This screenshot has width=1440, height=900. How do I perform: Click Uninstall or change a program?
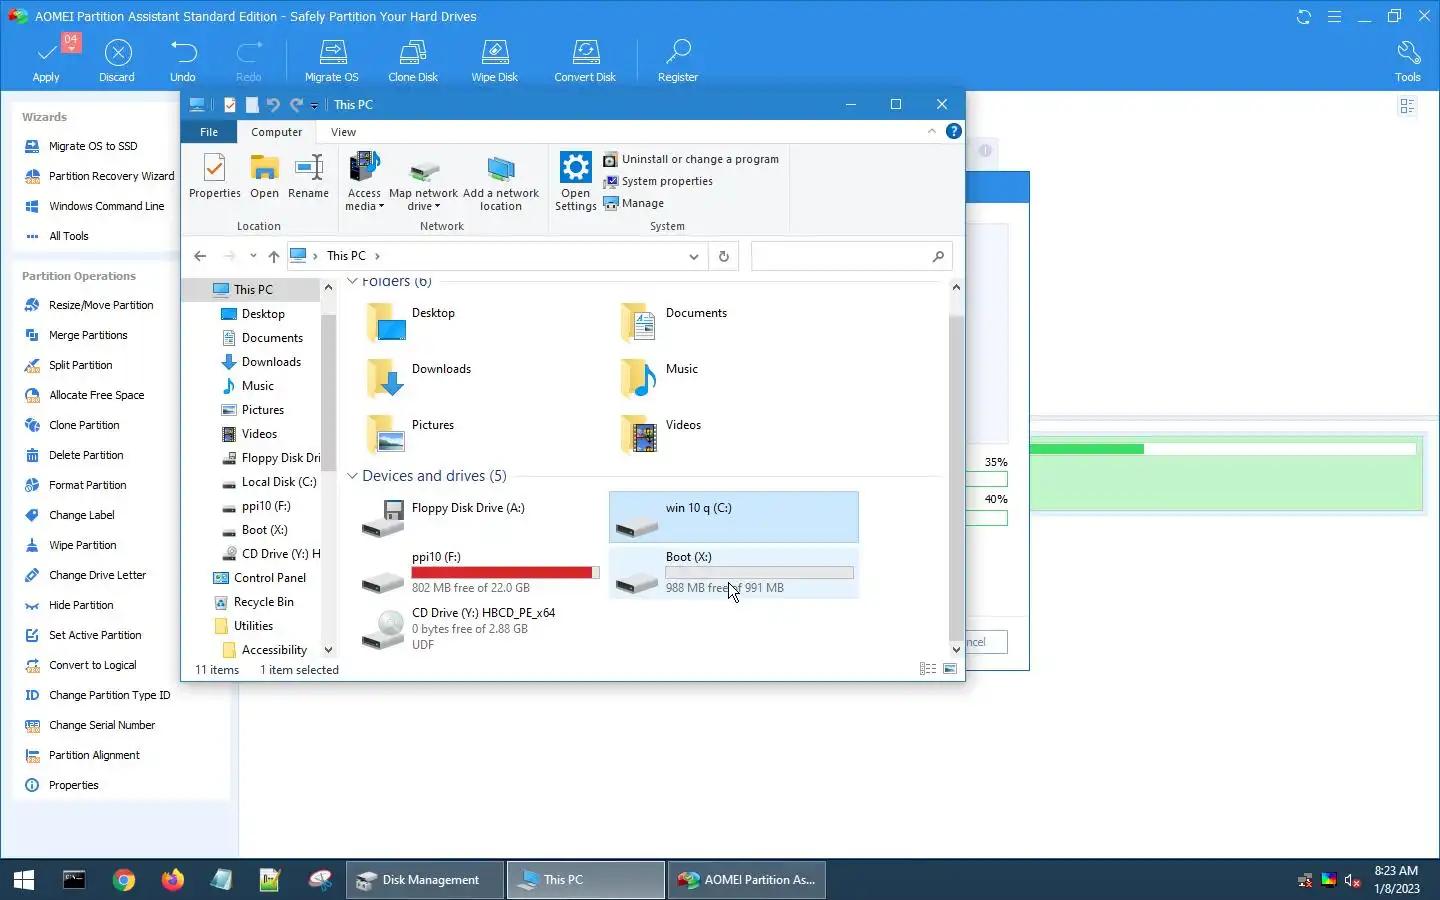(x=691, y=159)
